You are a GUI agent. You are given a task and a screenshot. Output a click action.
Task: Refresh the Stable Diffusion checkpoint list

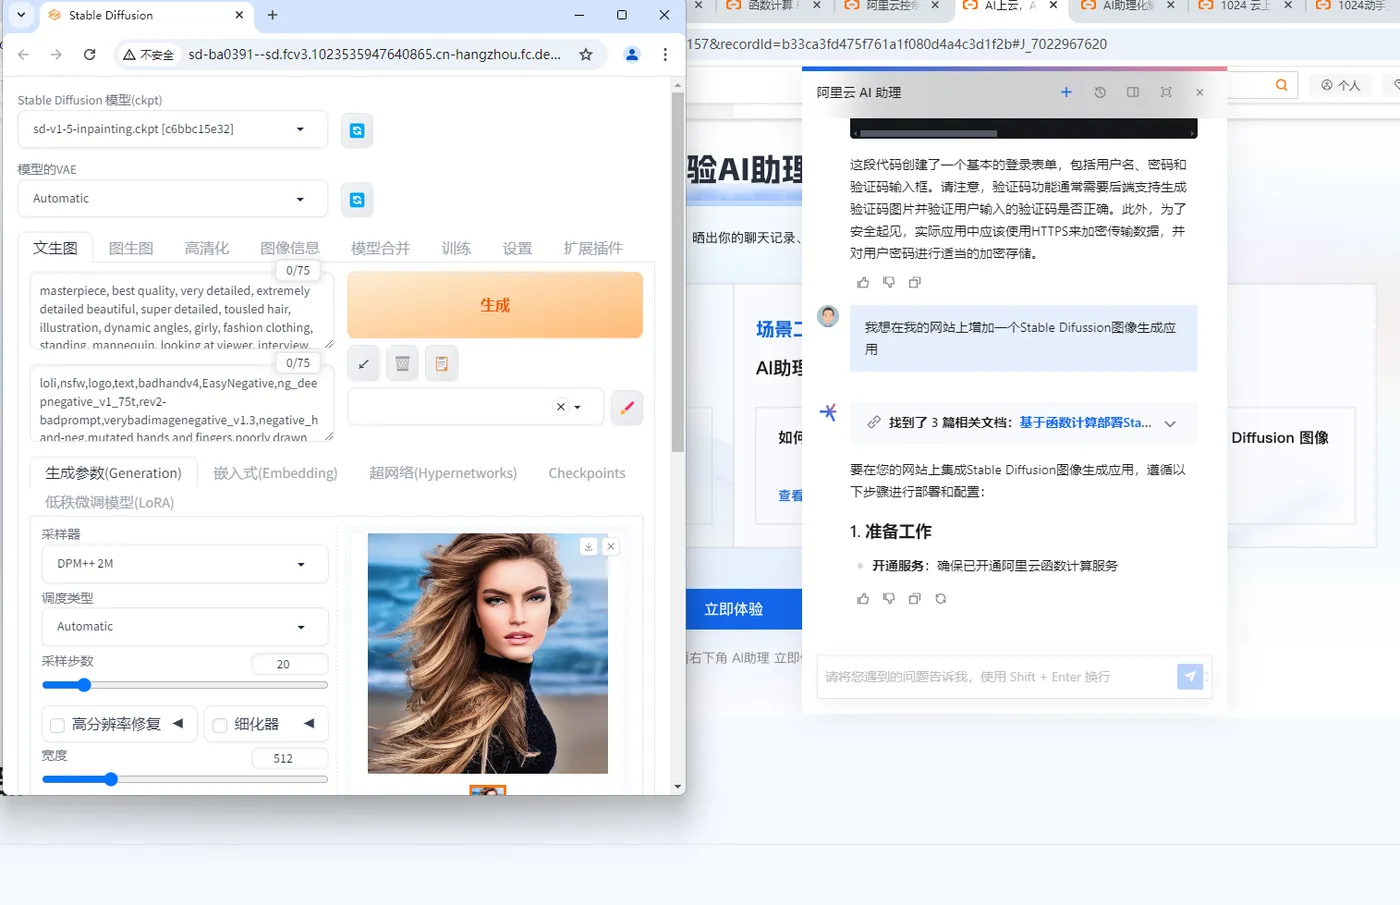pos(357,130)
